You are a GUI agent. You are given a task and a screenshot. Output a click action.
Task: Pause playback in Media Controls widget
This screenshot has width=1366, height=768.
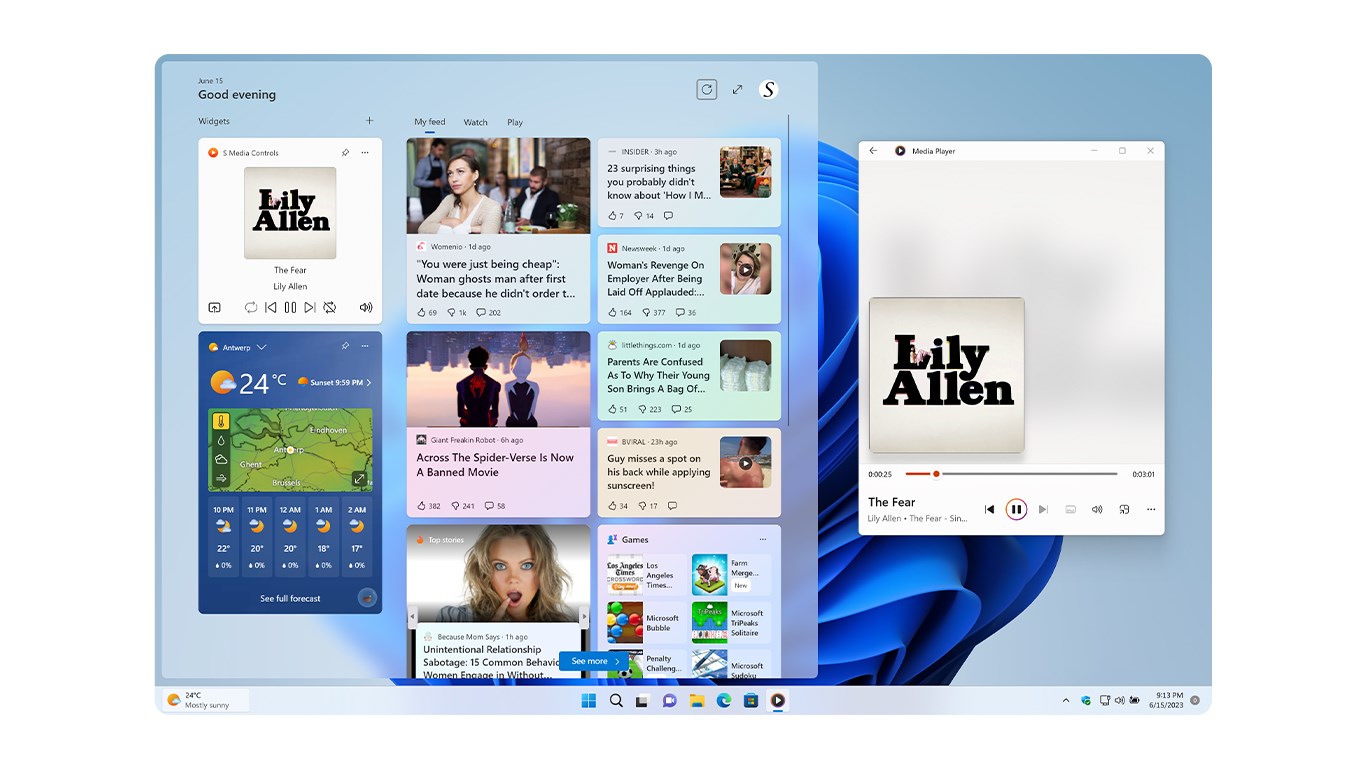coord(290,308)
